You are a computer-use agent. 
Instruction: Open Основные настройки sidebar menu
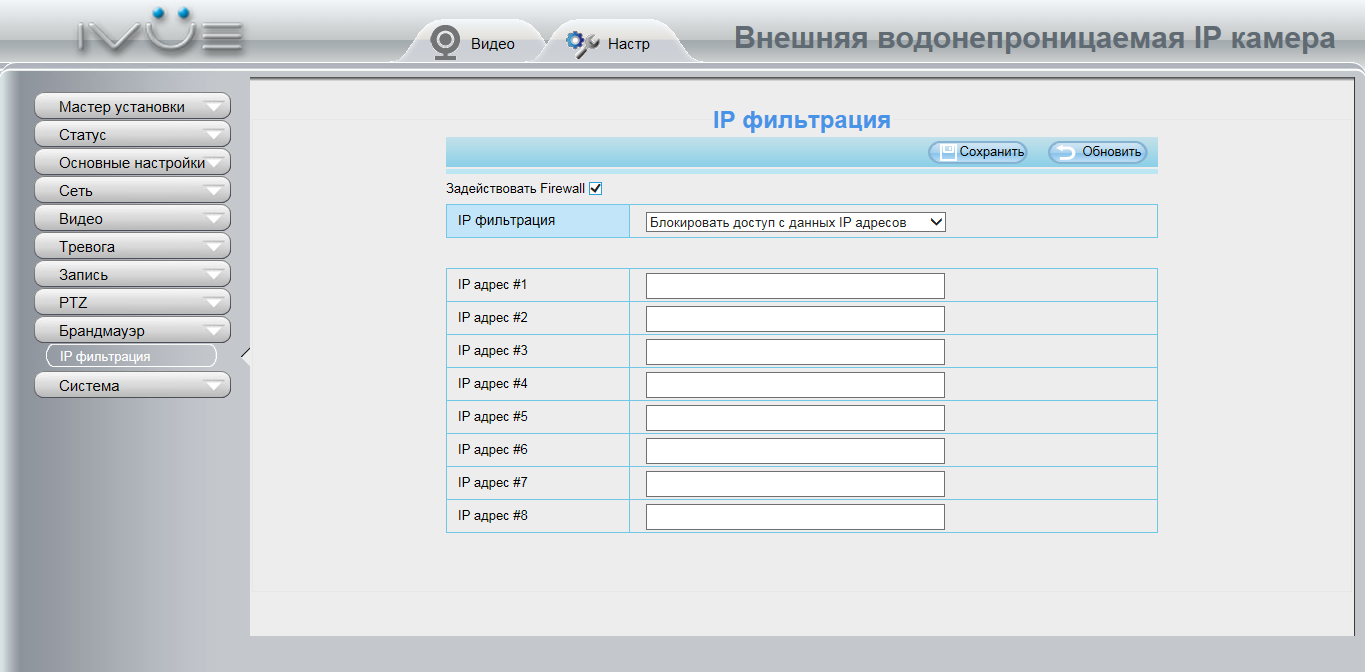(x=132, y=162)
